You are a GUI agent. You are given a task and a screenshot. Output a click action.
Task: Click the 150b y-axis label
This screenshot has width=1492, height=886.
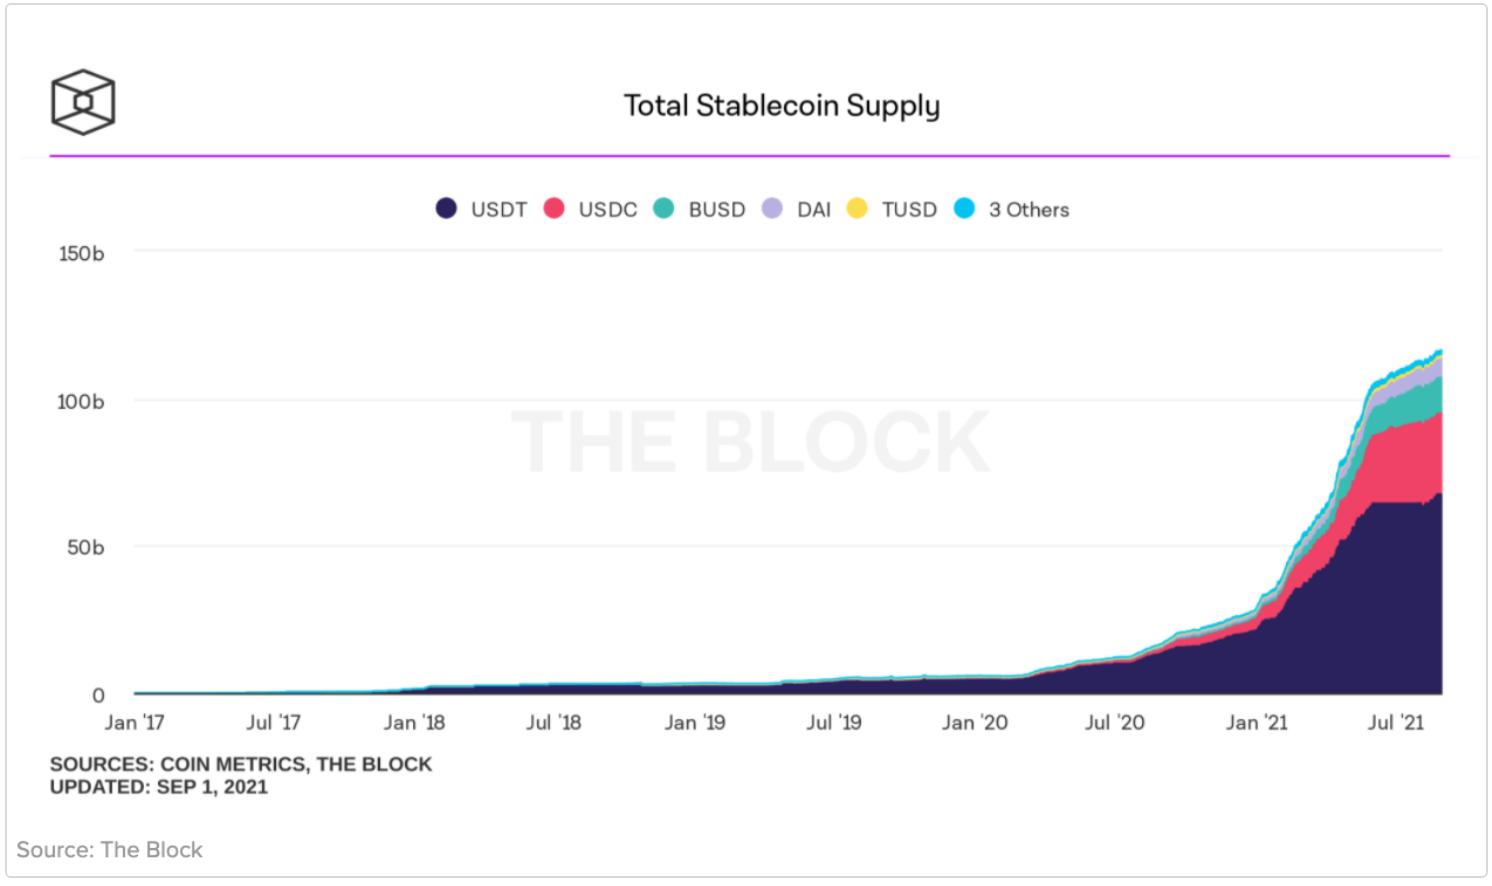coord(81,254)
